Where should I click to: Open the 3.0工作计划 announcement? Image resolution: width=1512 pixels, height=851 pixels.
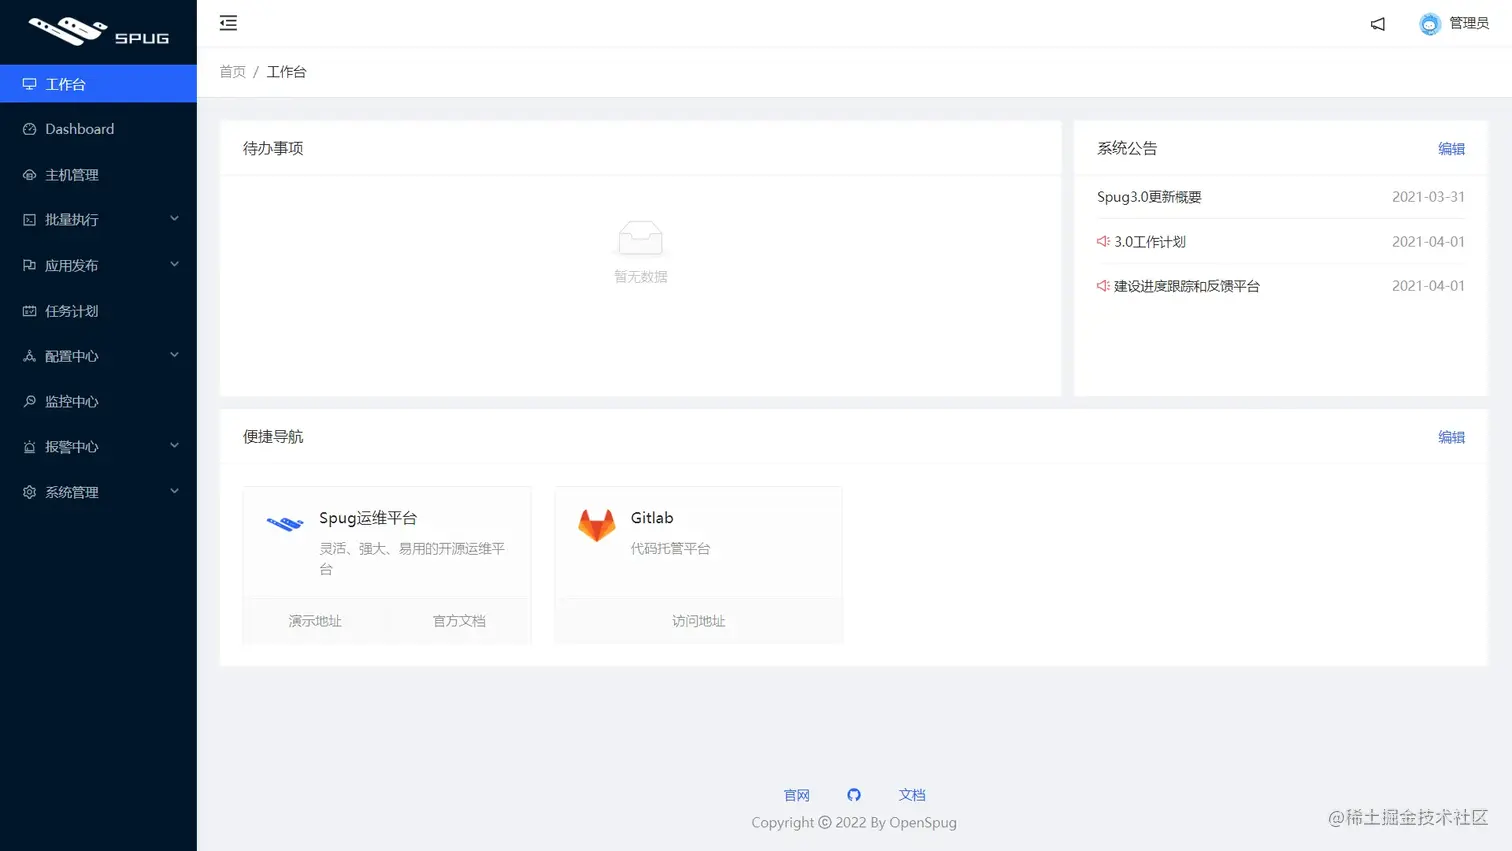point(1150,241)
